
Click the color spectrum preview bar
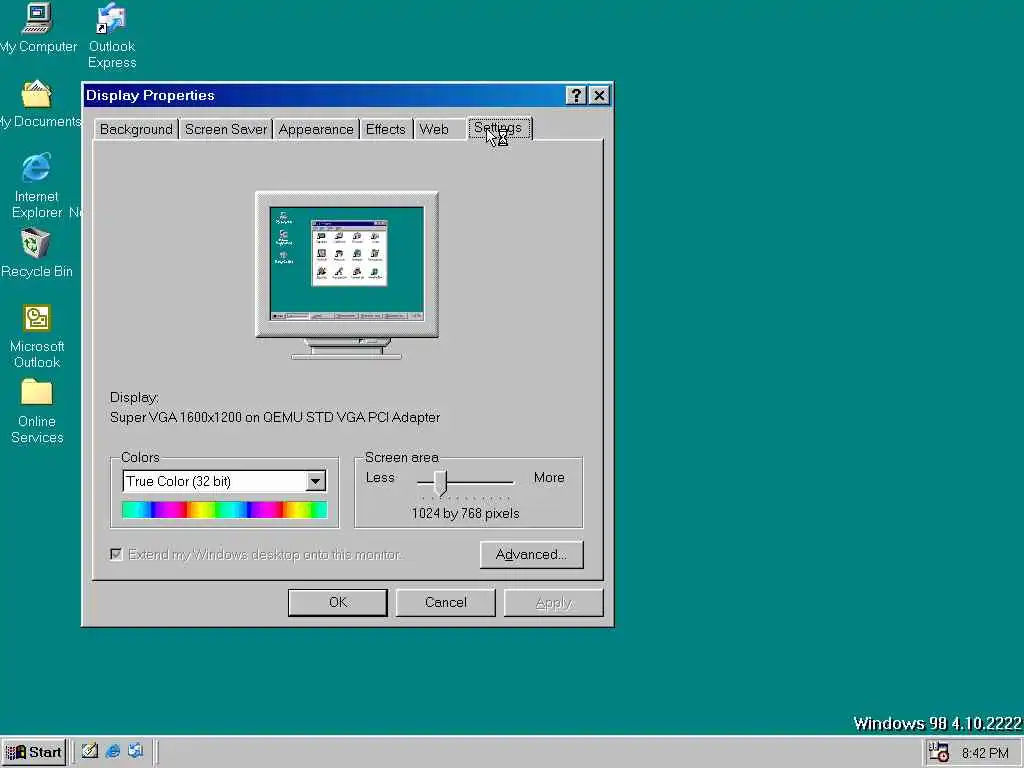(224, 509)
